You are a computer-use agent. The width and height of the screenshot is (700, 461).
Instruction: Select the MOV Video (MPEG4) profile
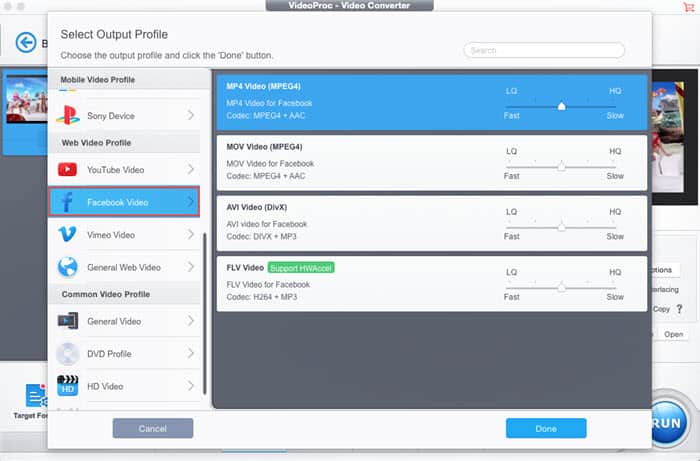pos(432,162)
